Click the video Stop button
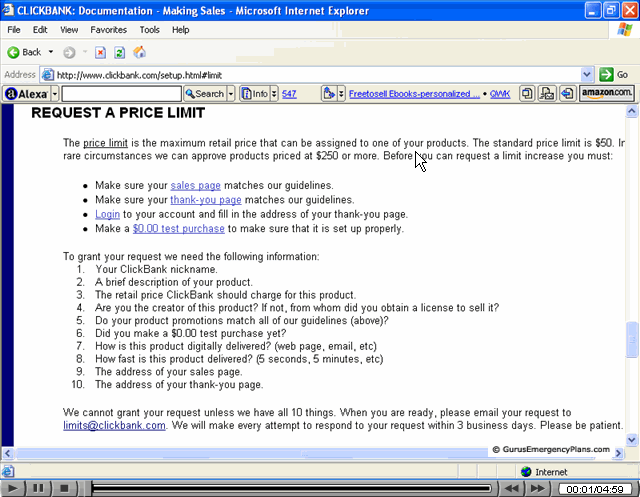This screenshot has width=640, height=497. point(64,488)
